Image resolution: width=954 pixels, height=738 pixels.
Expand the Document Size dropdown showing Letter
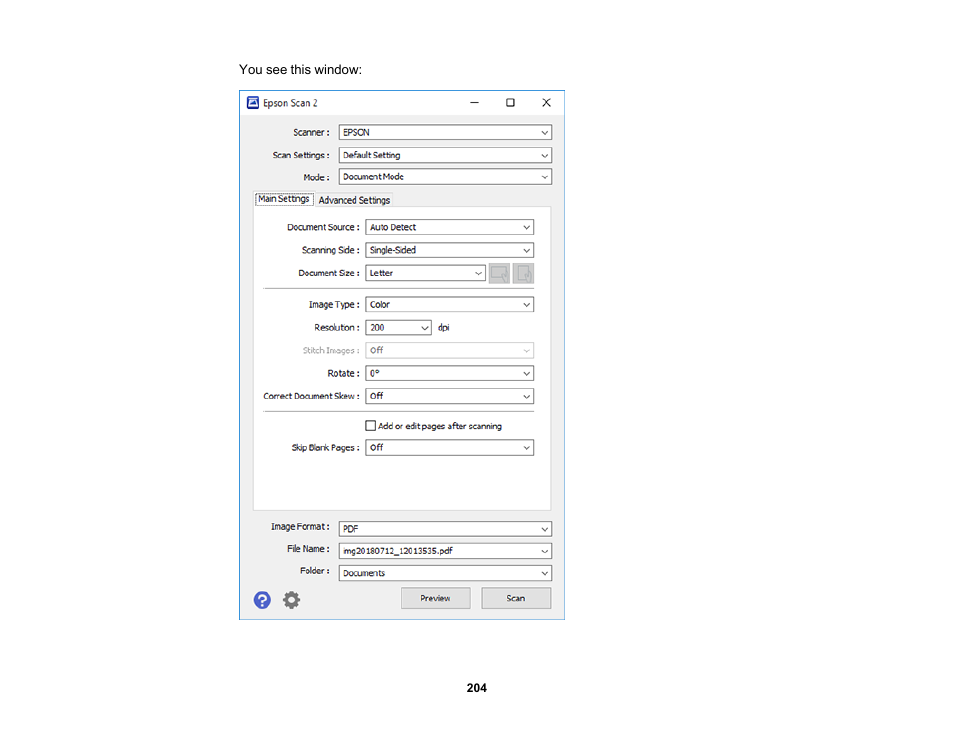(425, 273)
